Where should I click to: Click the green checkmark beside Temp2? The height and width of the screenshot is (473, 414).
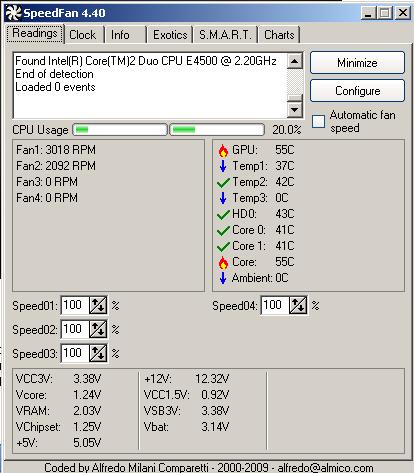coord(223,182)
